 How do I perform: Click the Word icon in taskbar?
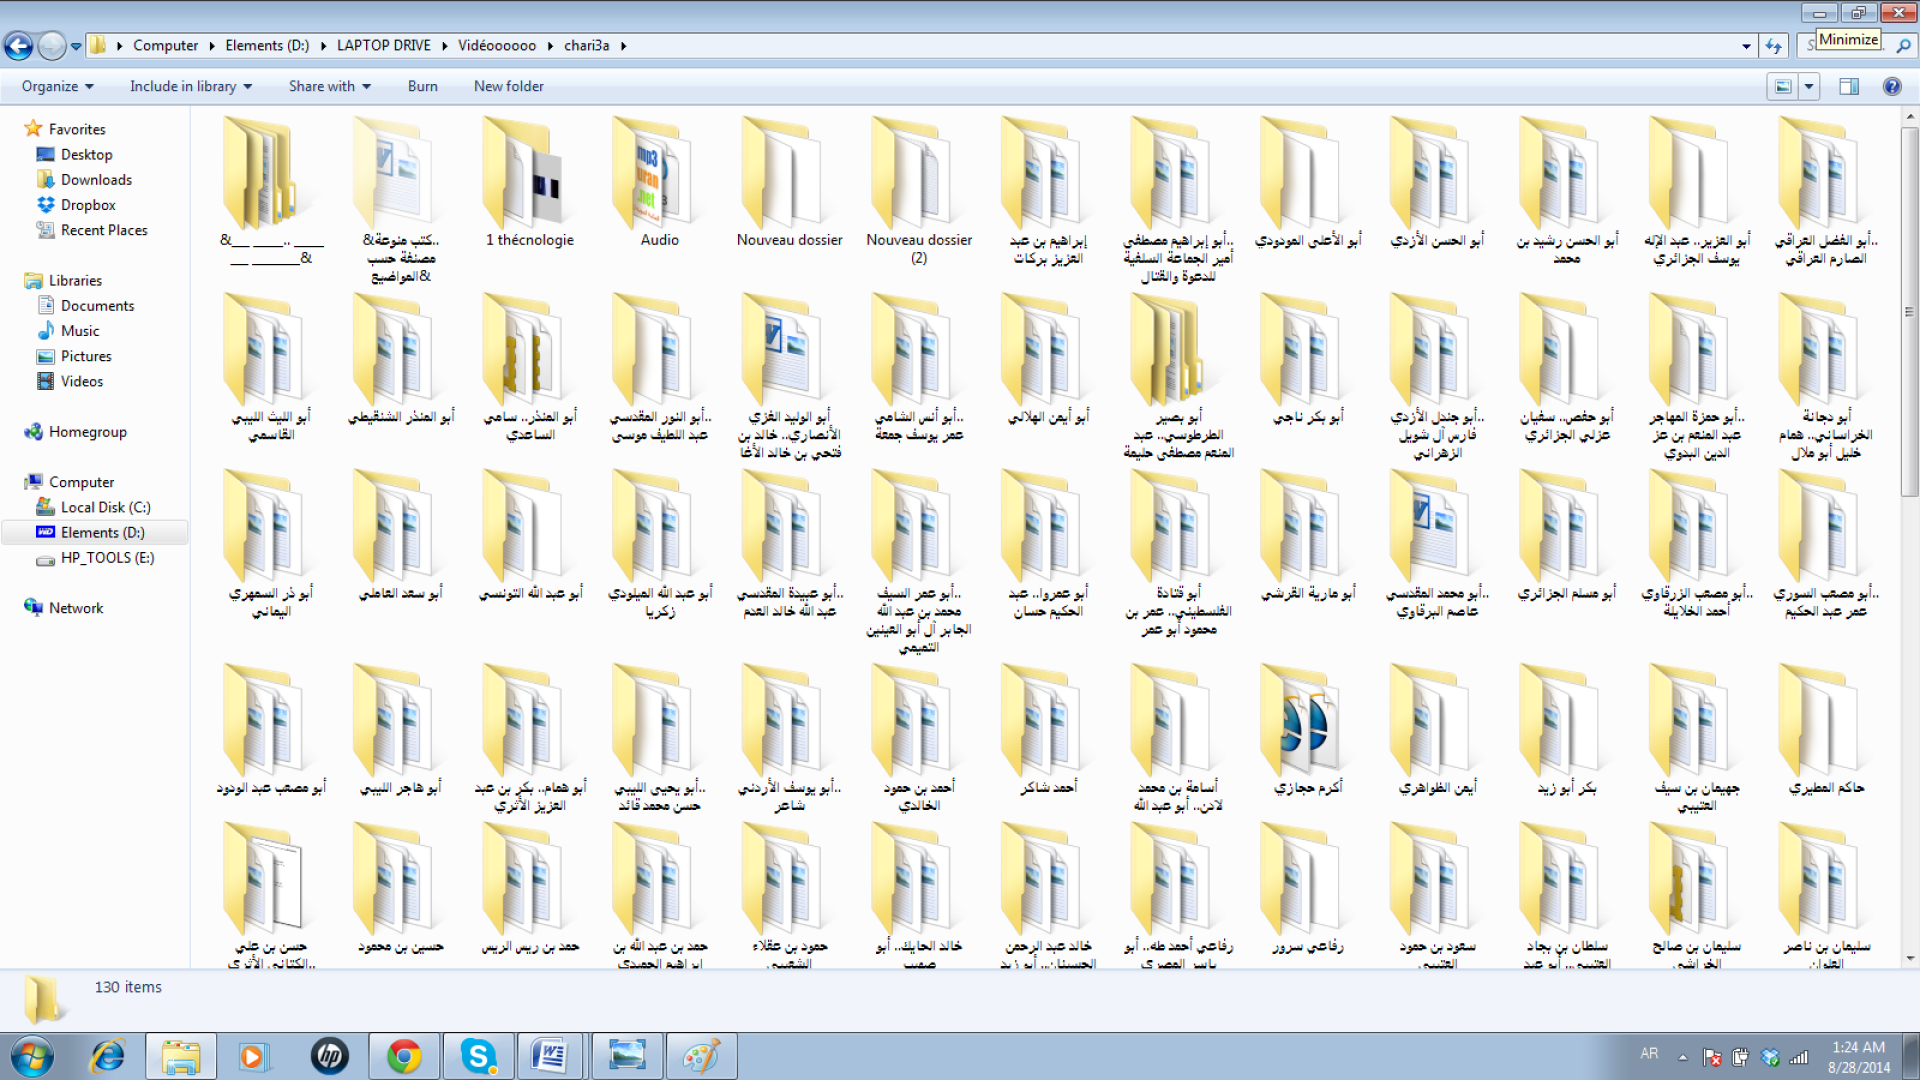click(550, 1056)
